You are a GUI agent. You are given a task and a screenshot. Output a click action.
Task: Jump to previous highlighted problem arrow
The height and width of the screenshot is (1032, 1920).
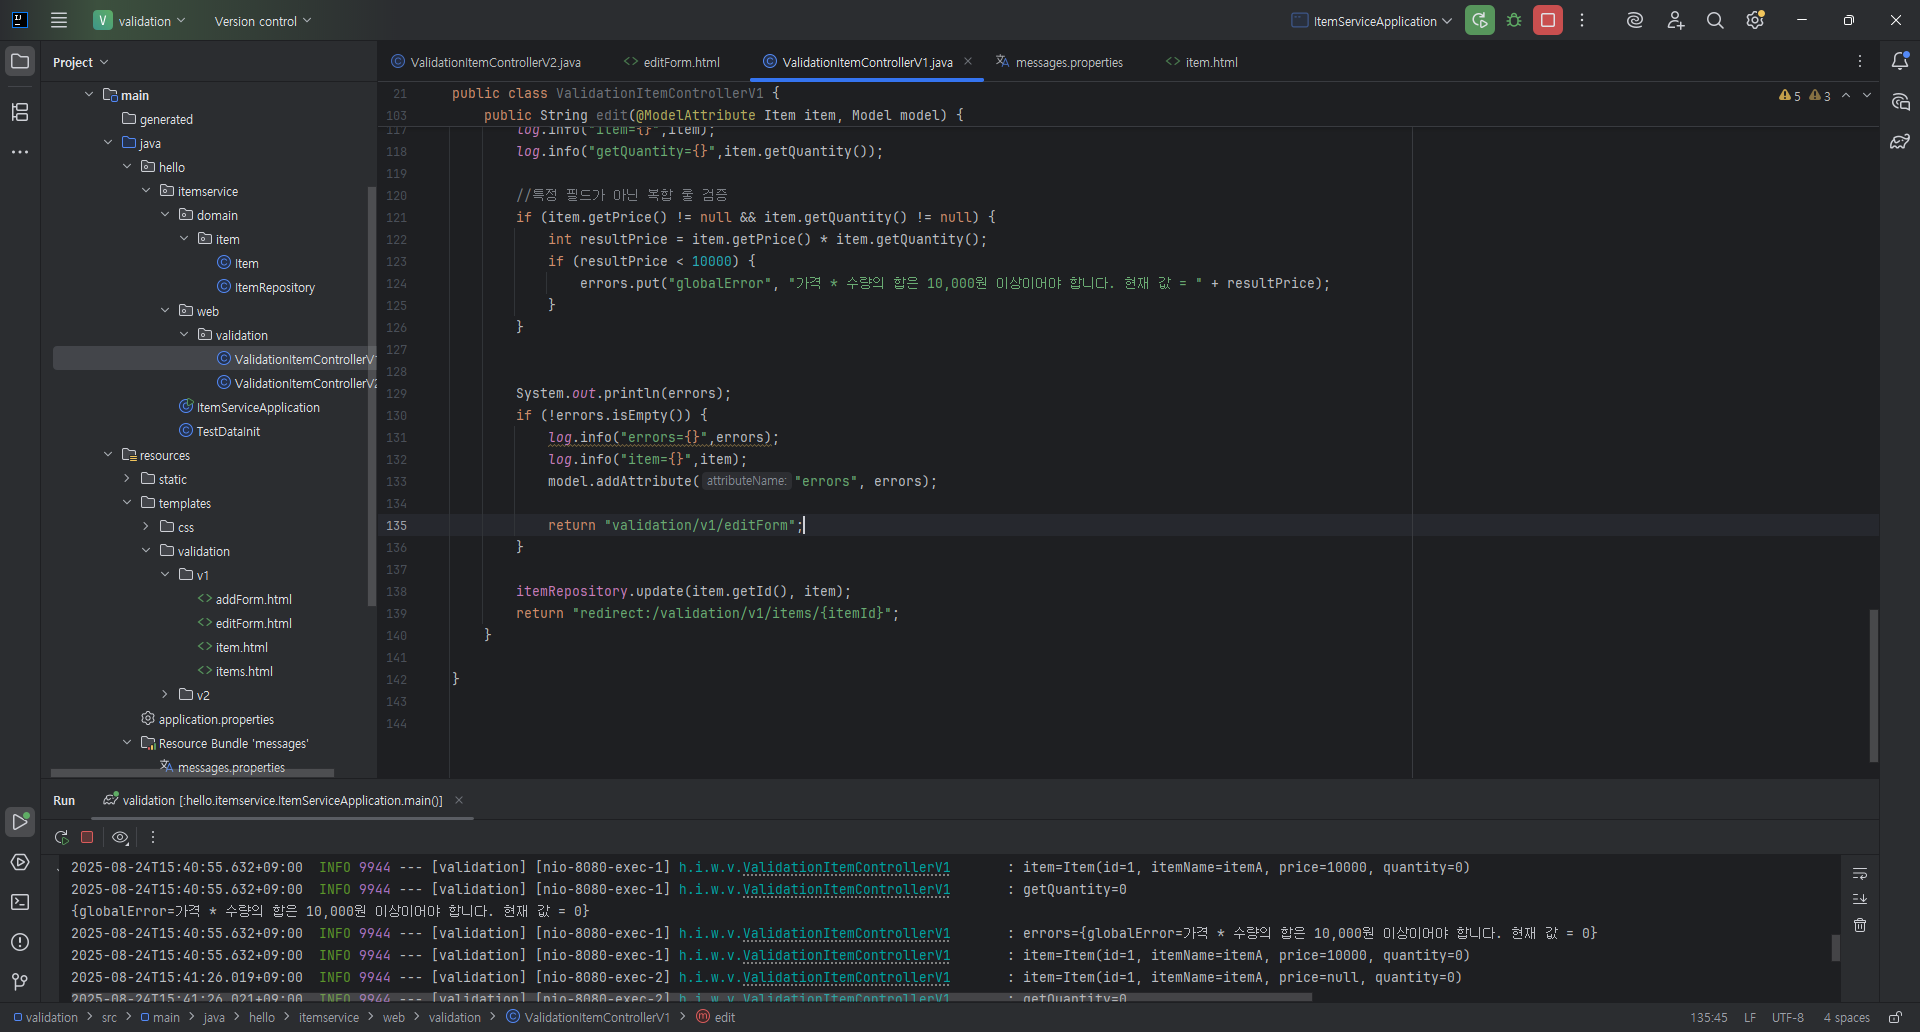pos(1846,95)
